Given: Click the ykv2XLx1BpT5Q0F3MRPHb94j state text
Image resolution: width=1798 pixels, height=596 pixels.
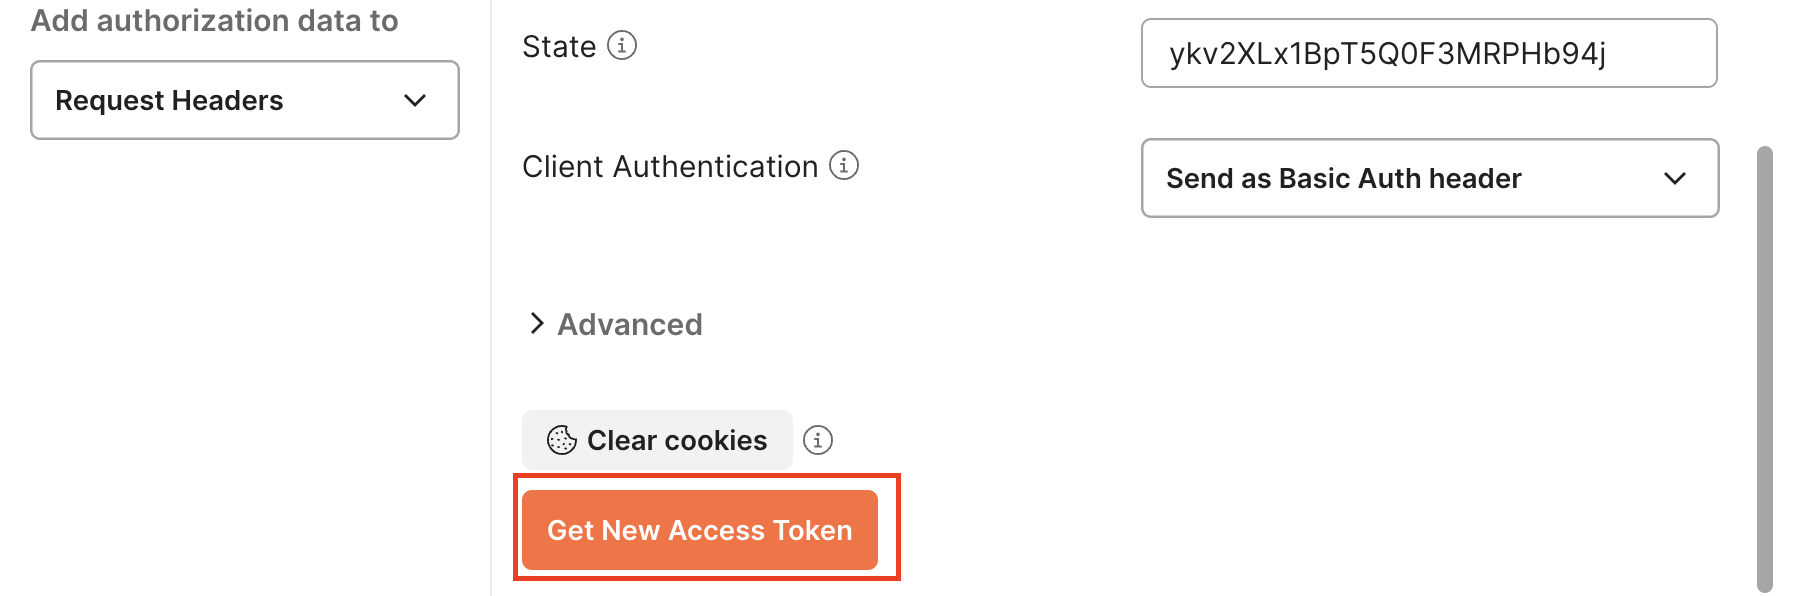Looking at the screenshot, I should pyautogui.click(x=1387, y=53).
